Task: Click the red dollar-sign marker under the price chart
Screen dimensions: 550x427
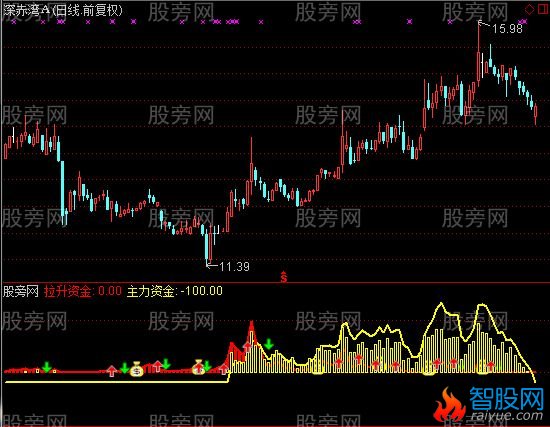Action: tap(284, 277)
